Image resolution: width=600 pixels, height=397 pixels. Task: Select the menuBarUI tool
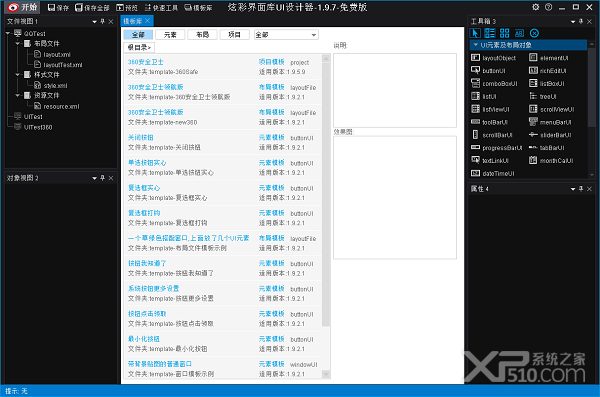click(x=550, y=122)
